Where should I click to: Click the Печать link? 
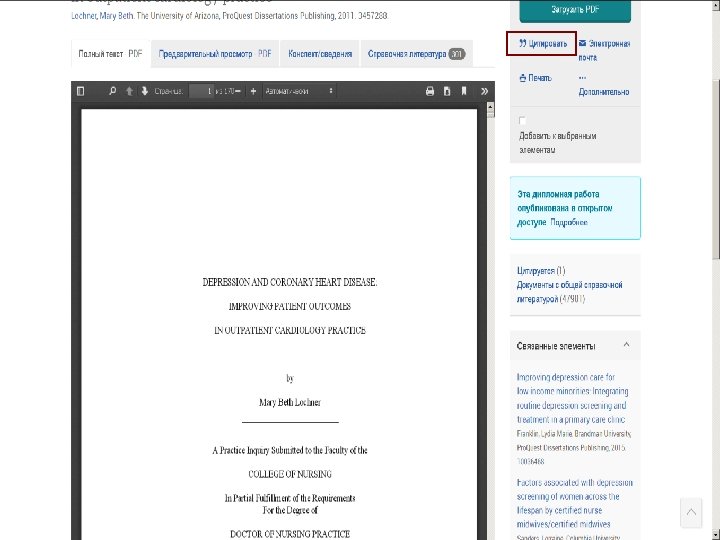[x=535, y=78]
